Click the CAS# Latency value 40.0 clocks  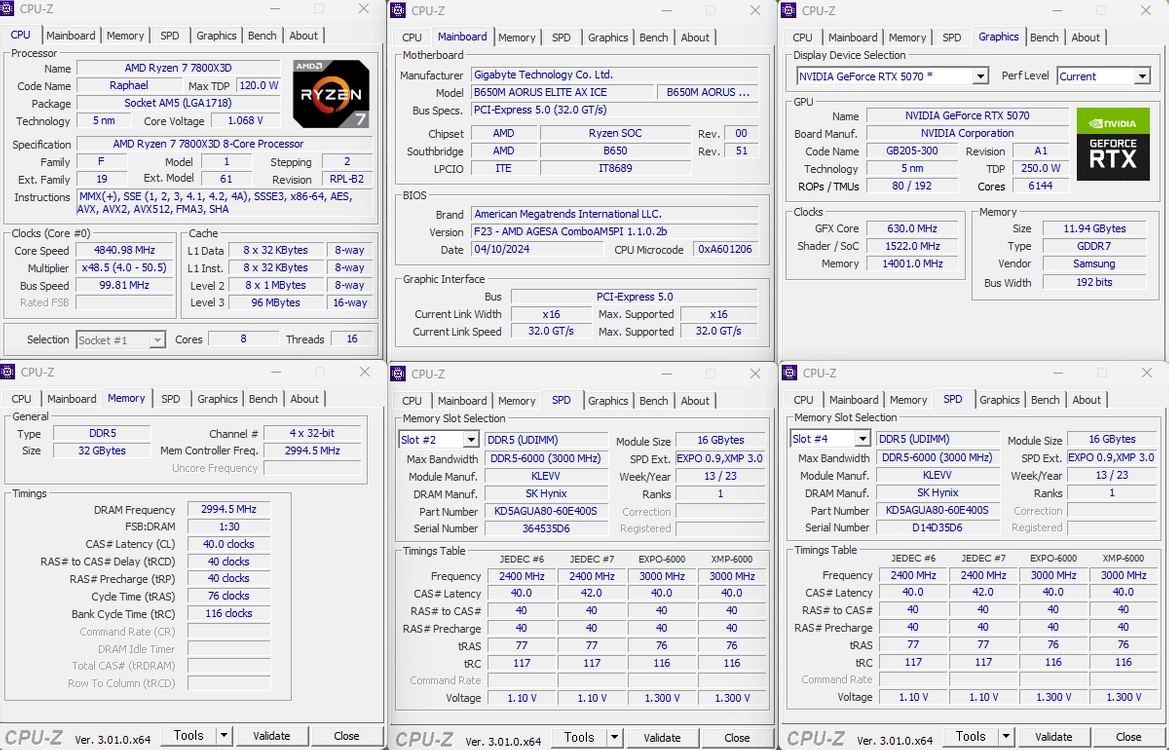(228, 544)
